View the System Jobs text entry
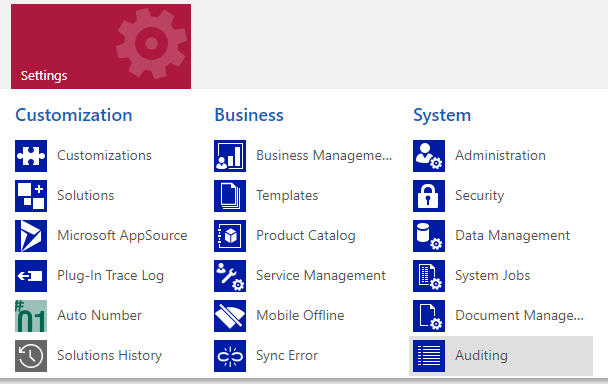Screen dimensions: 608x385 tap(493, 276)
